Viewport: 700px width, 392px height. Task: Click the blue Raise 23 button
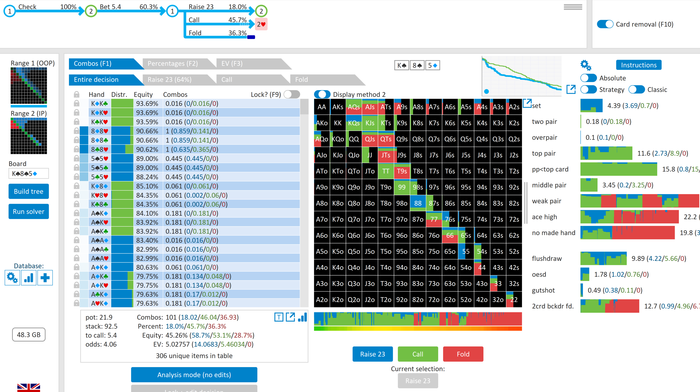coord(372,354)
